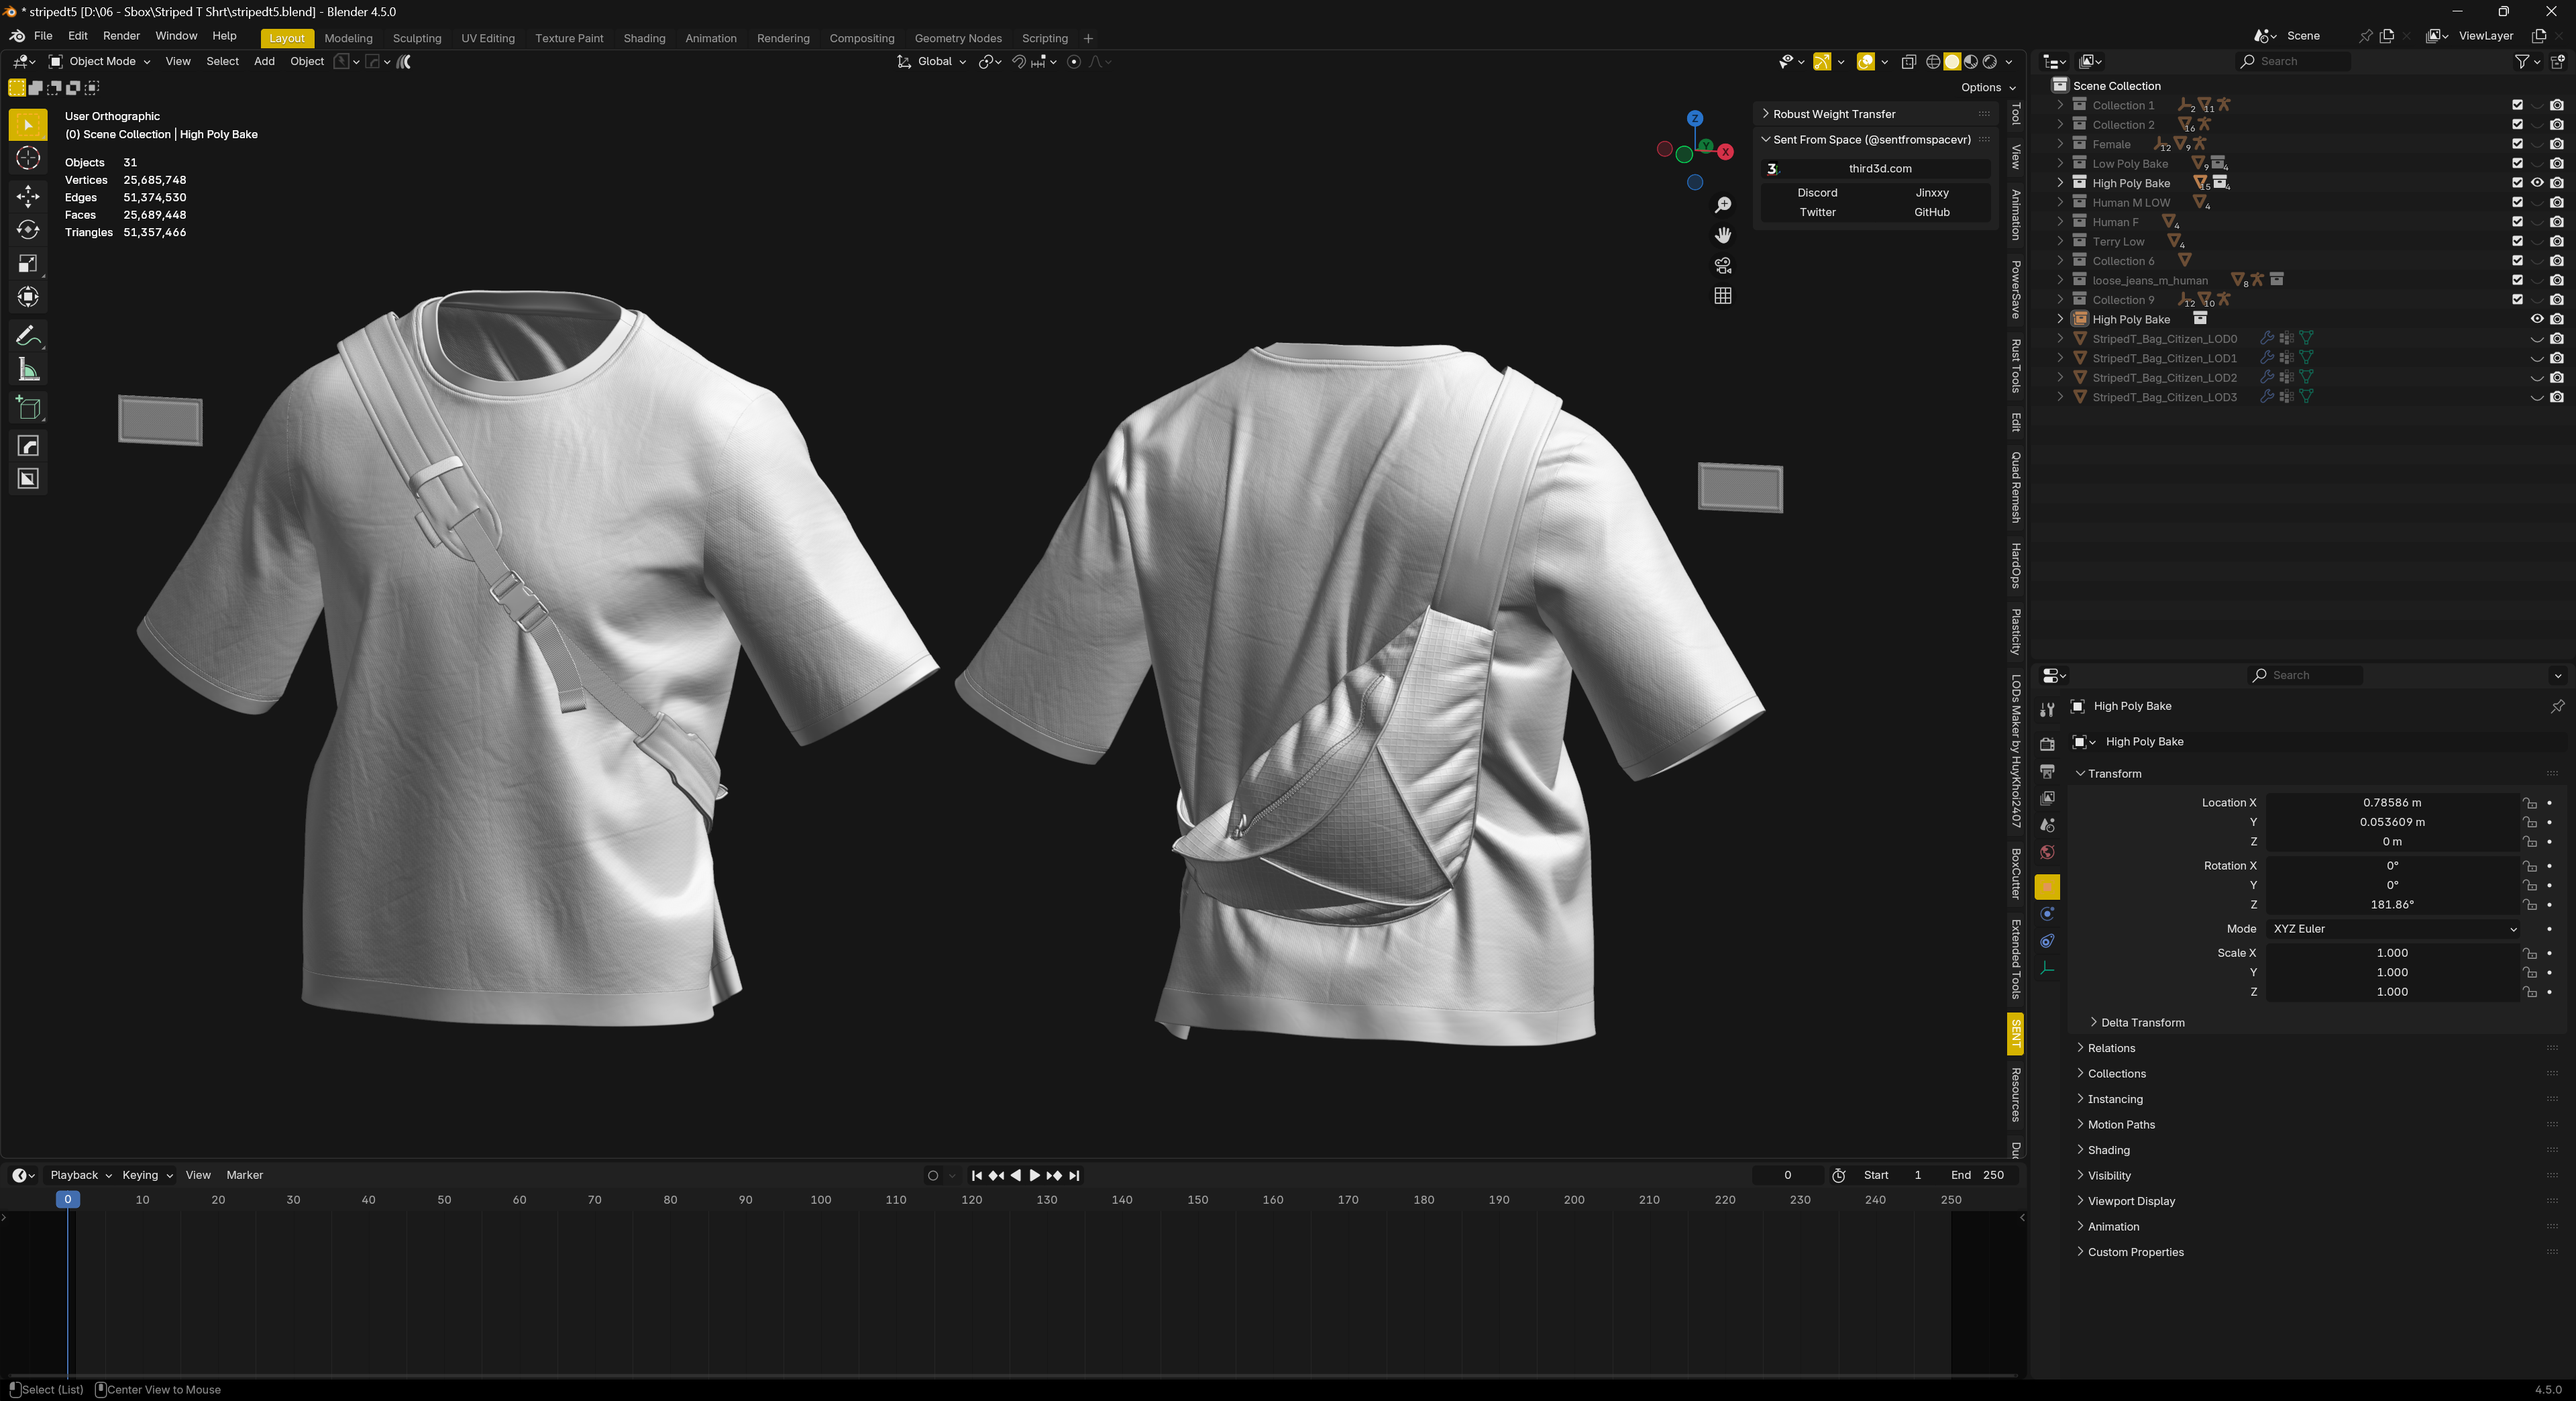The width and height of the screenshot is (2576, 1401).
Task: Select the Move tool in toolbar
Action: (x=28, y=196)
